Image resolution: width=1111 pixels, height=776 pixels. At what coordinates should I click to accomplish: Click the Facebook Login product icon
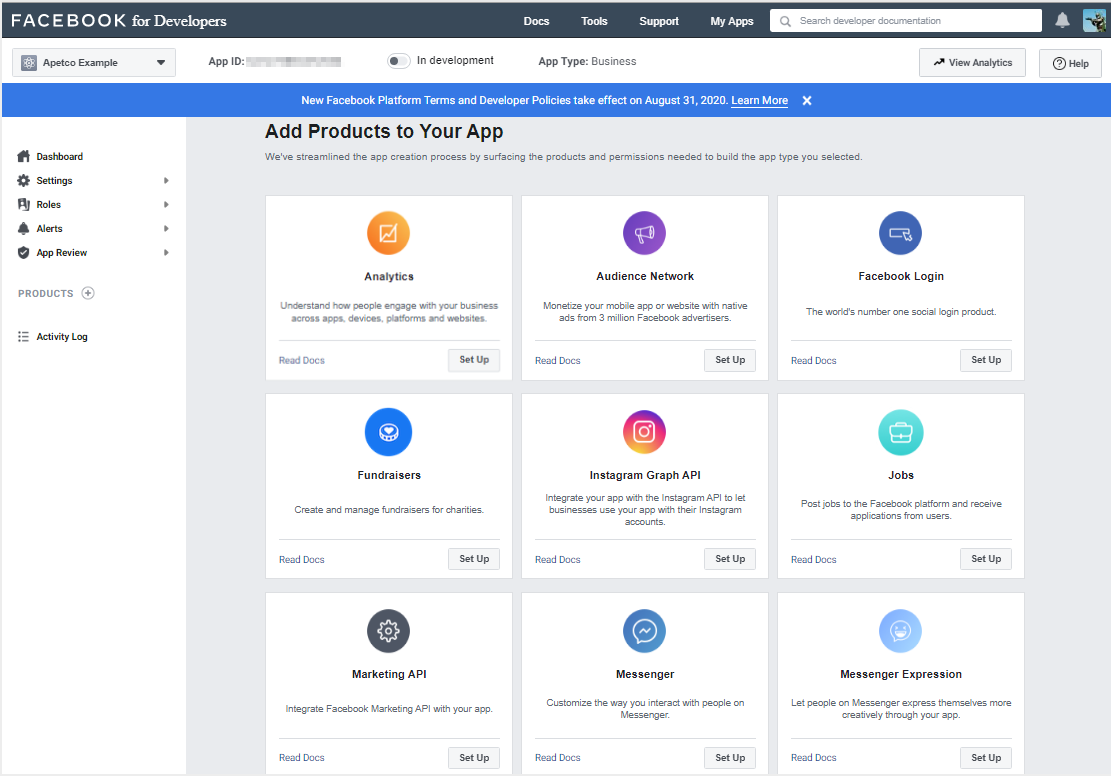(900, 233)
